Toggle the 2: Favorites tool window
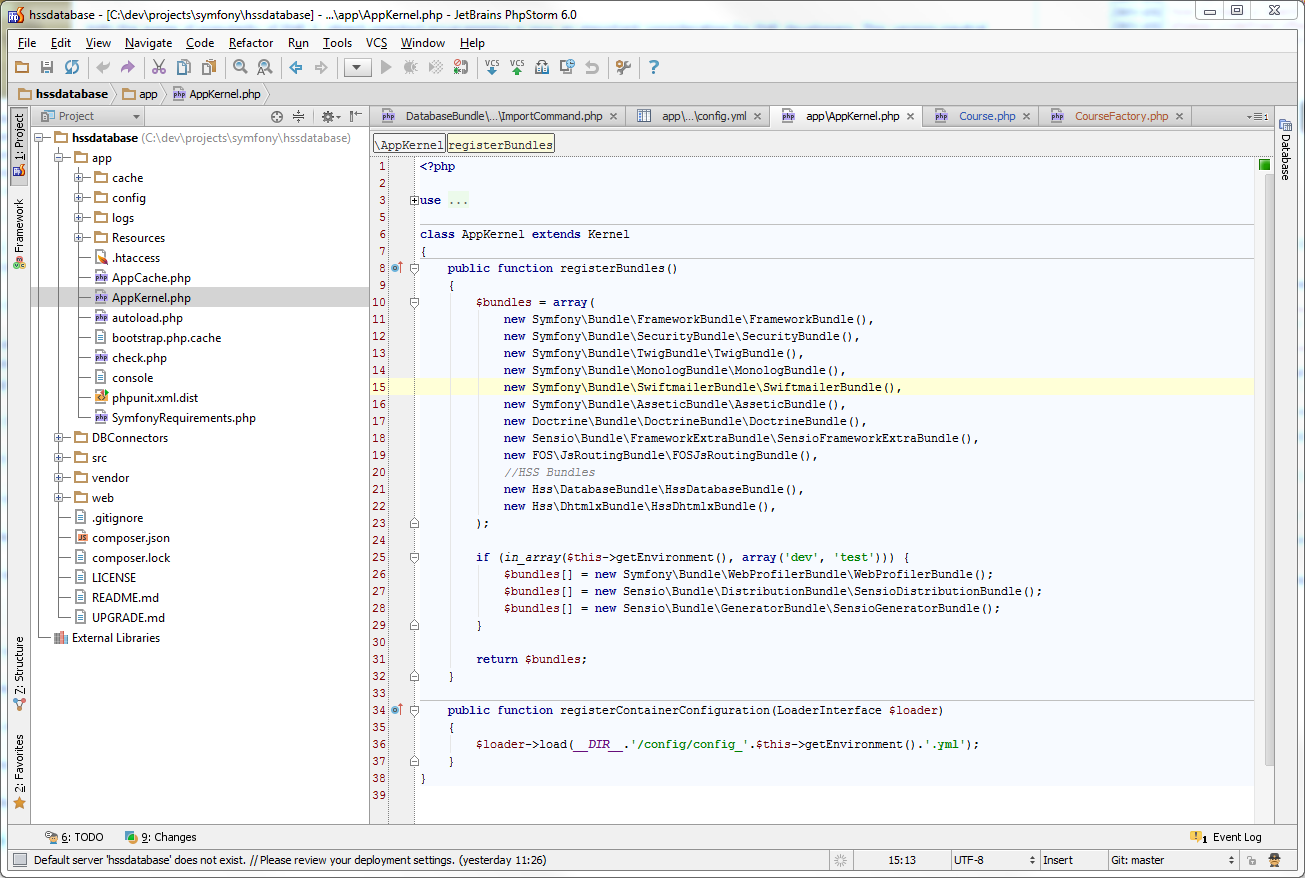This screenshot has height=878, width=1305. point(19,772)
